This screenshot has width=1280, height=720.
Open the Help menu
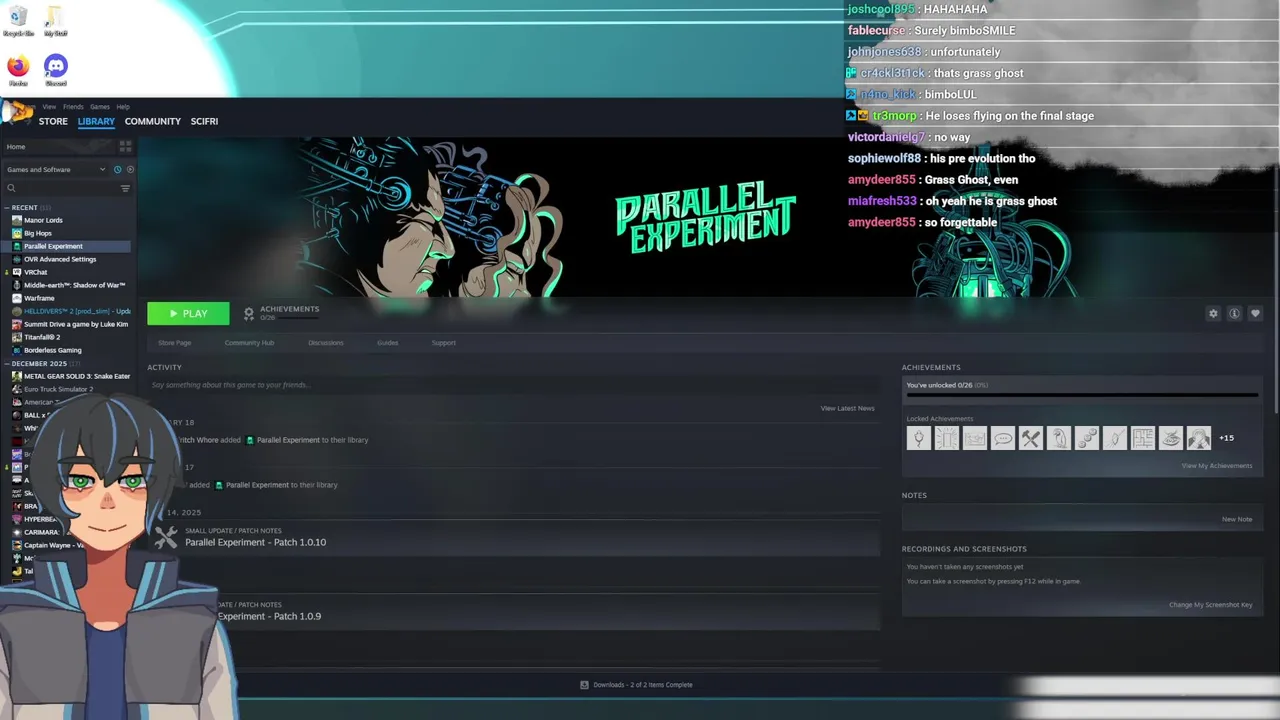click(x=123, y=107)
